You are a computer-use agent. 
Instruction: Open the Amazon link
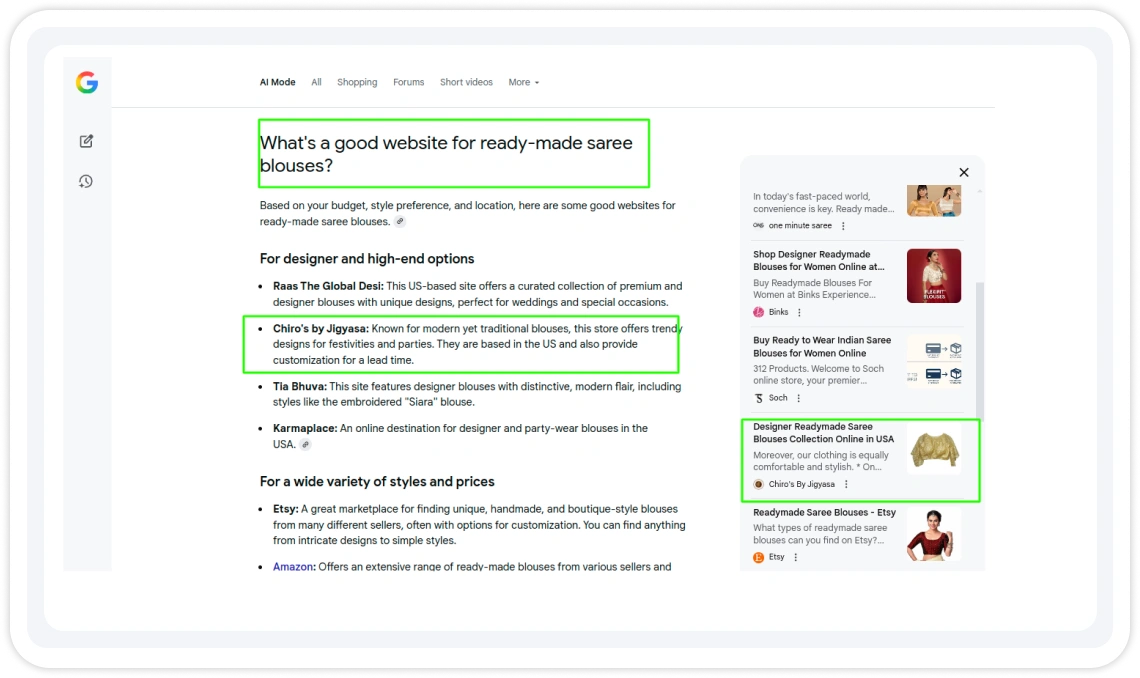[x=293, y=566]
